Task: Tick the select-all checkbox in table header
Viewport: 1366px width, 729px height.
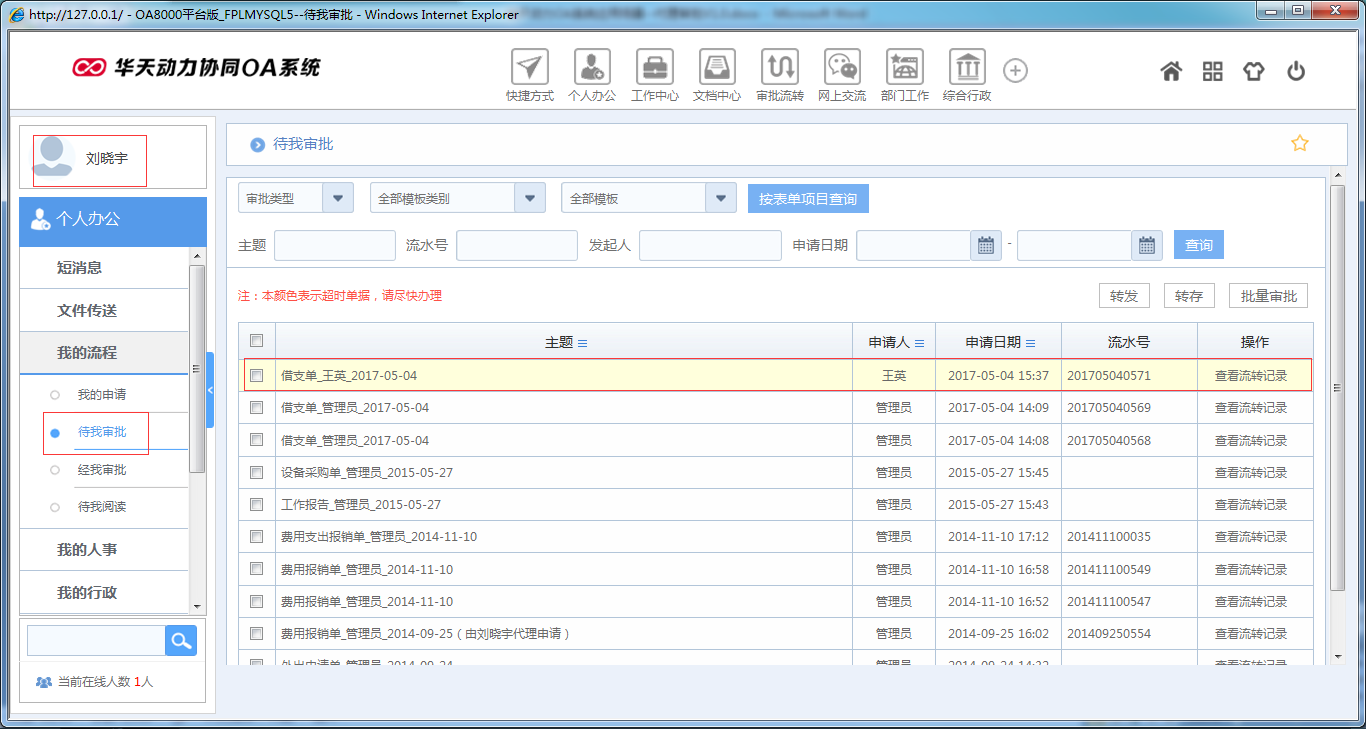Action: click(x=257, y=341)
